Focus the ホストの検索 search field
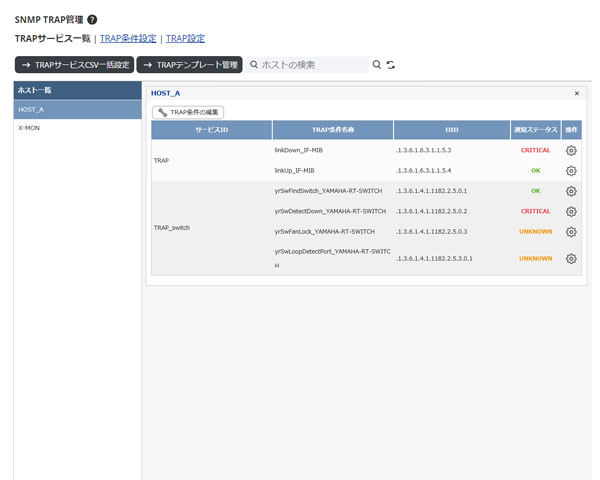Screen dimensions: 600x480 (x=307, y=65)
